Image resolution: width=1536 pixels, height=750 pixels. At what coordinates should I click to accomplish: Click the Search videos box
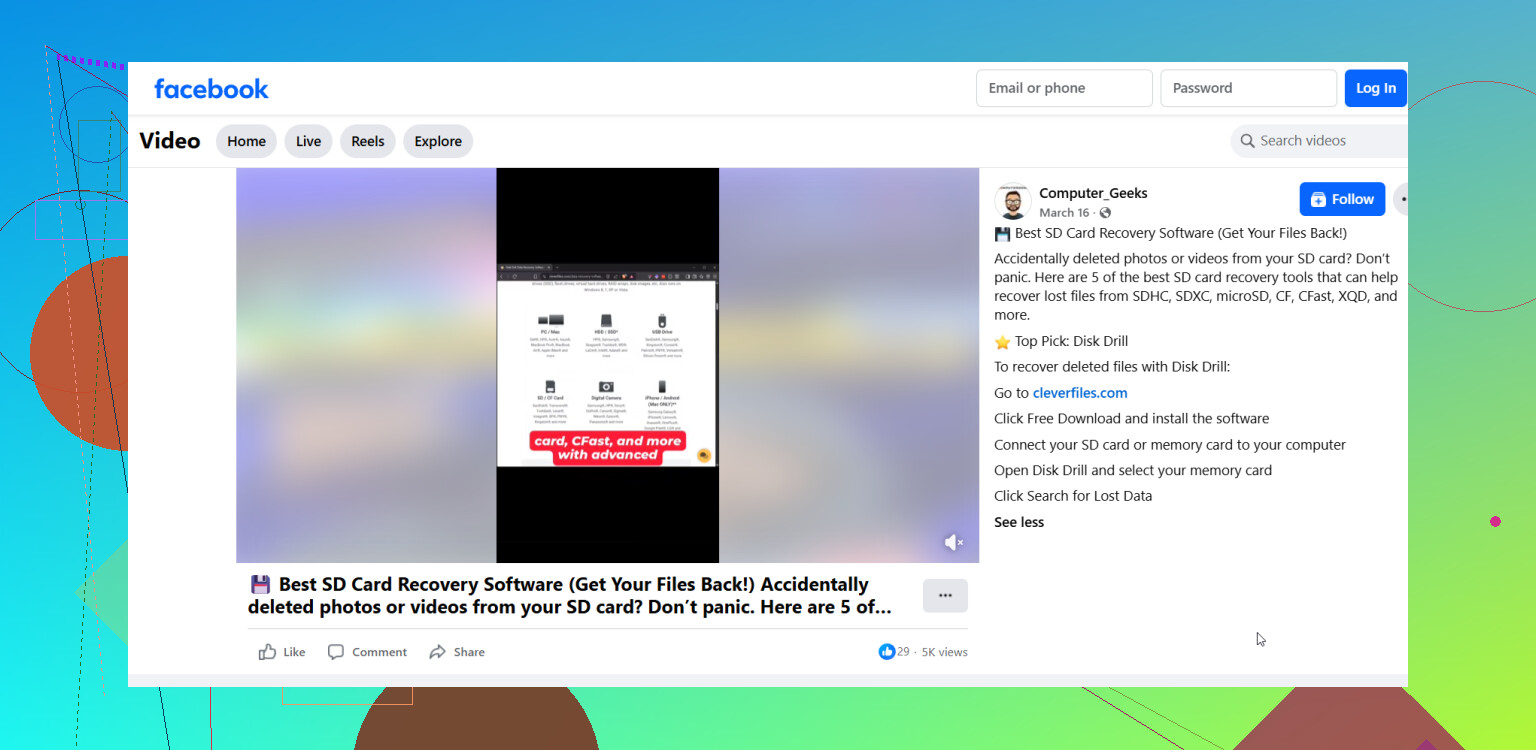[x=1319, y=141]
